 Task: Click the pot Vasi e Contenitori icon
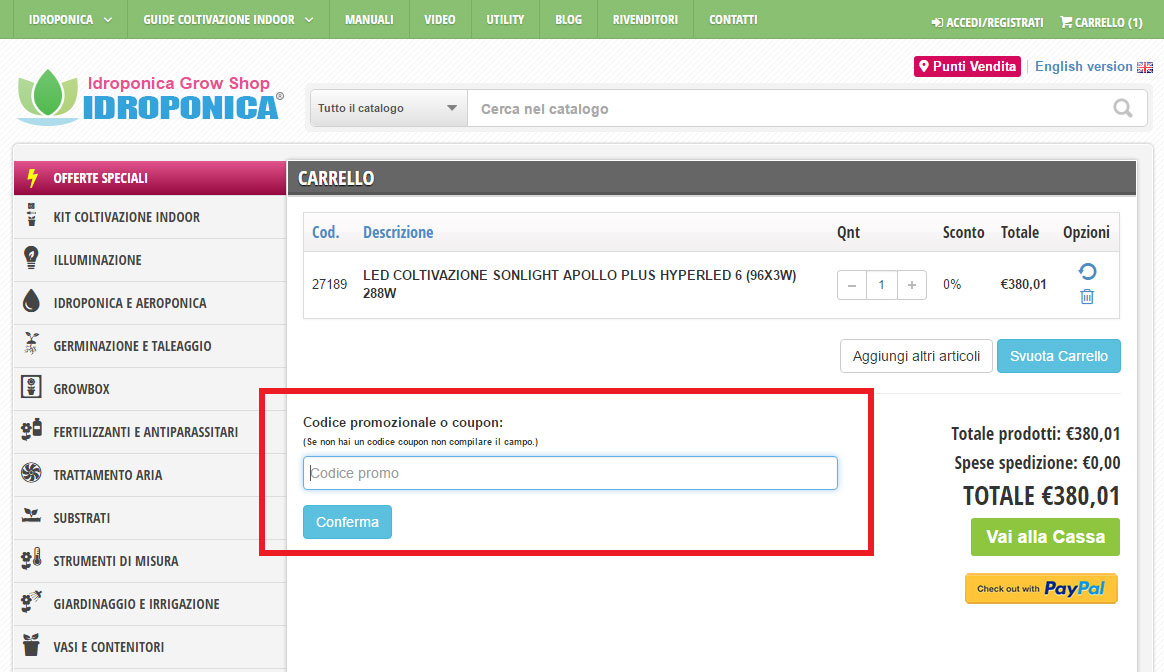coord(31,645)
